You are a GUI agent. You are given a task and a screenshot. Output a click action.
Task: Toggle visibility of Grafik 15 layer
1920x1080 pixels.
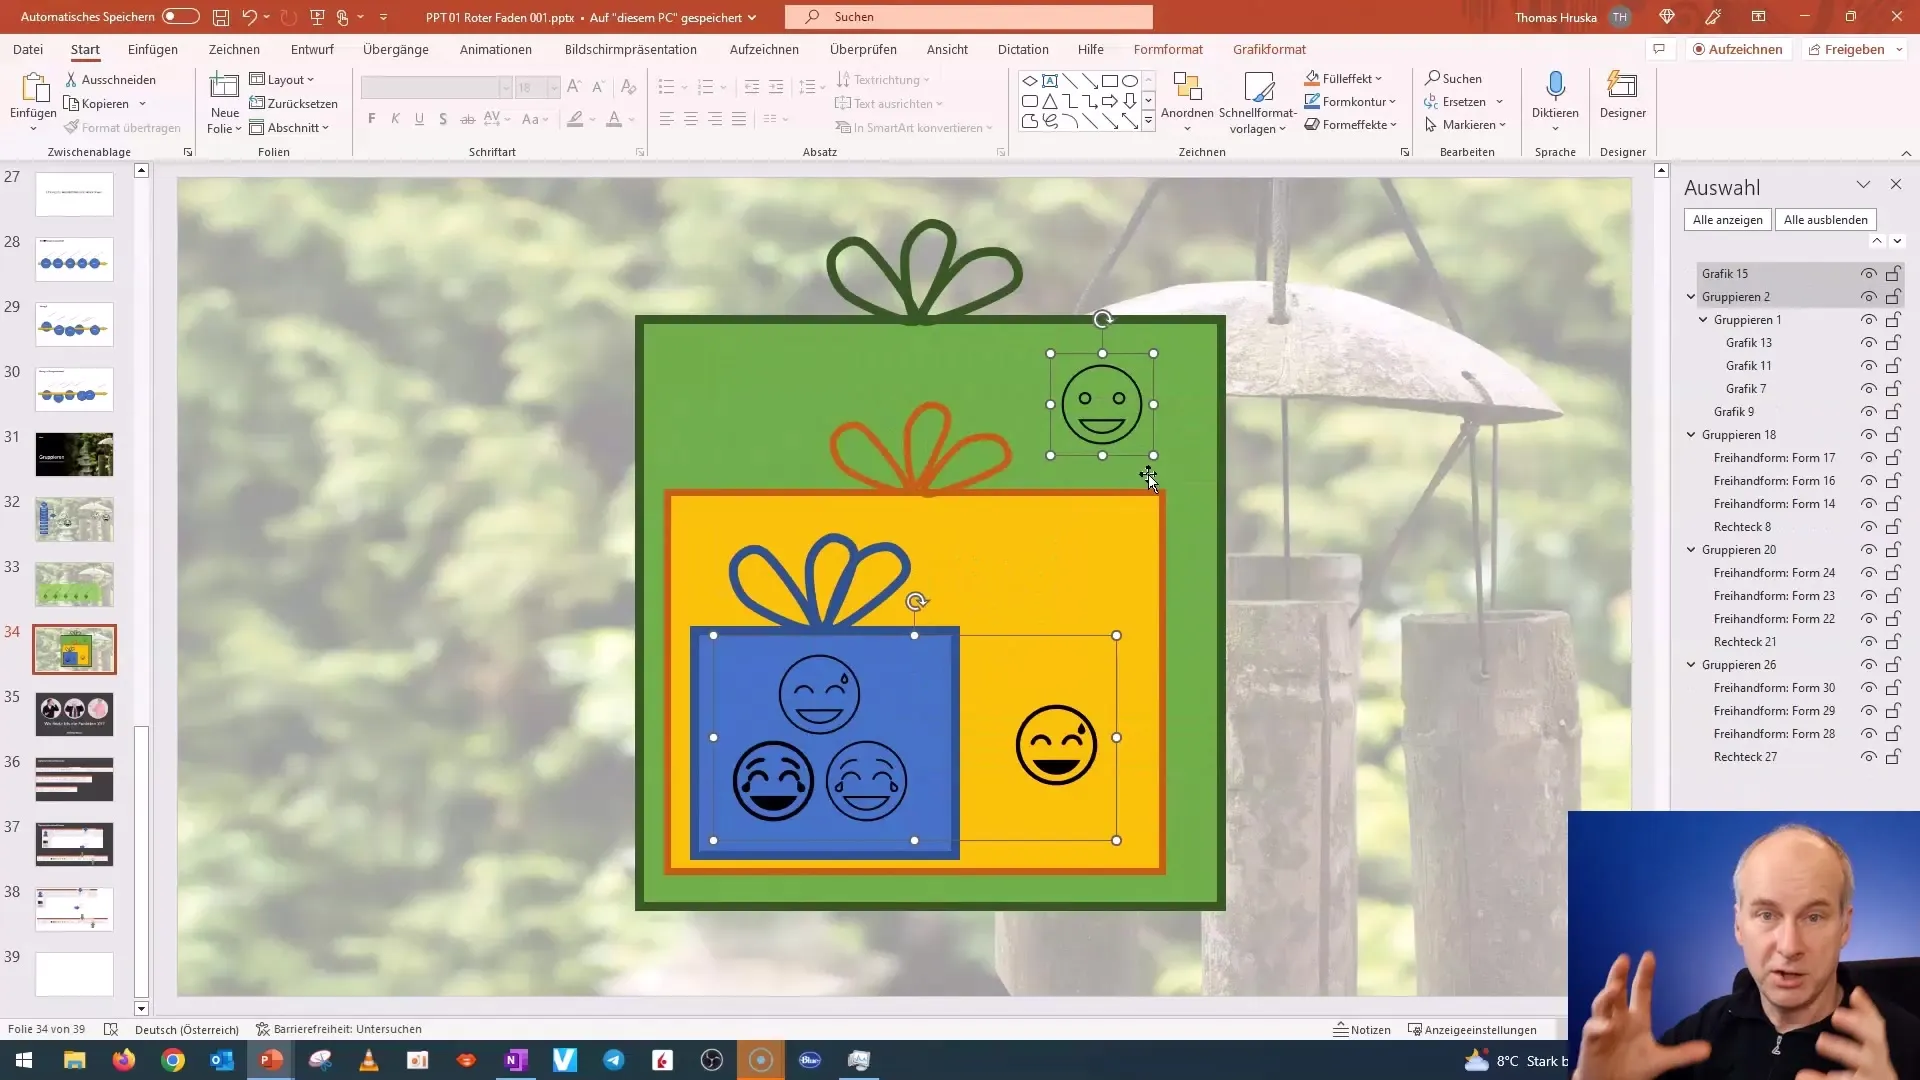click(1869, 273)
